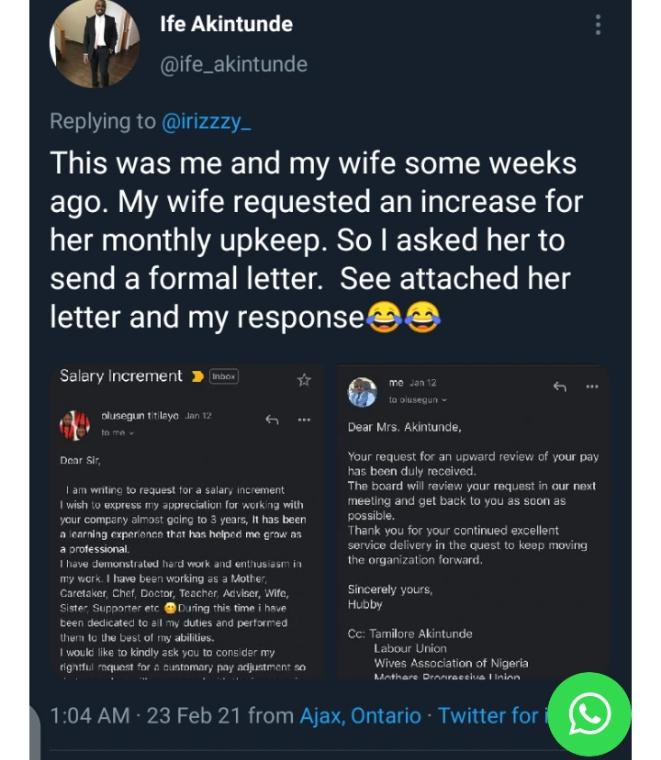Open the Ajax, Ontario location link

(361, 715)
